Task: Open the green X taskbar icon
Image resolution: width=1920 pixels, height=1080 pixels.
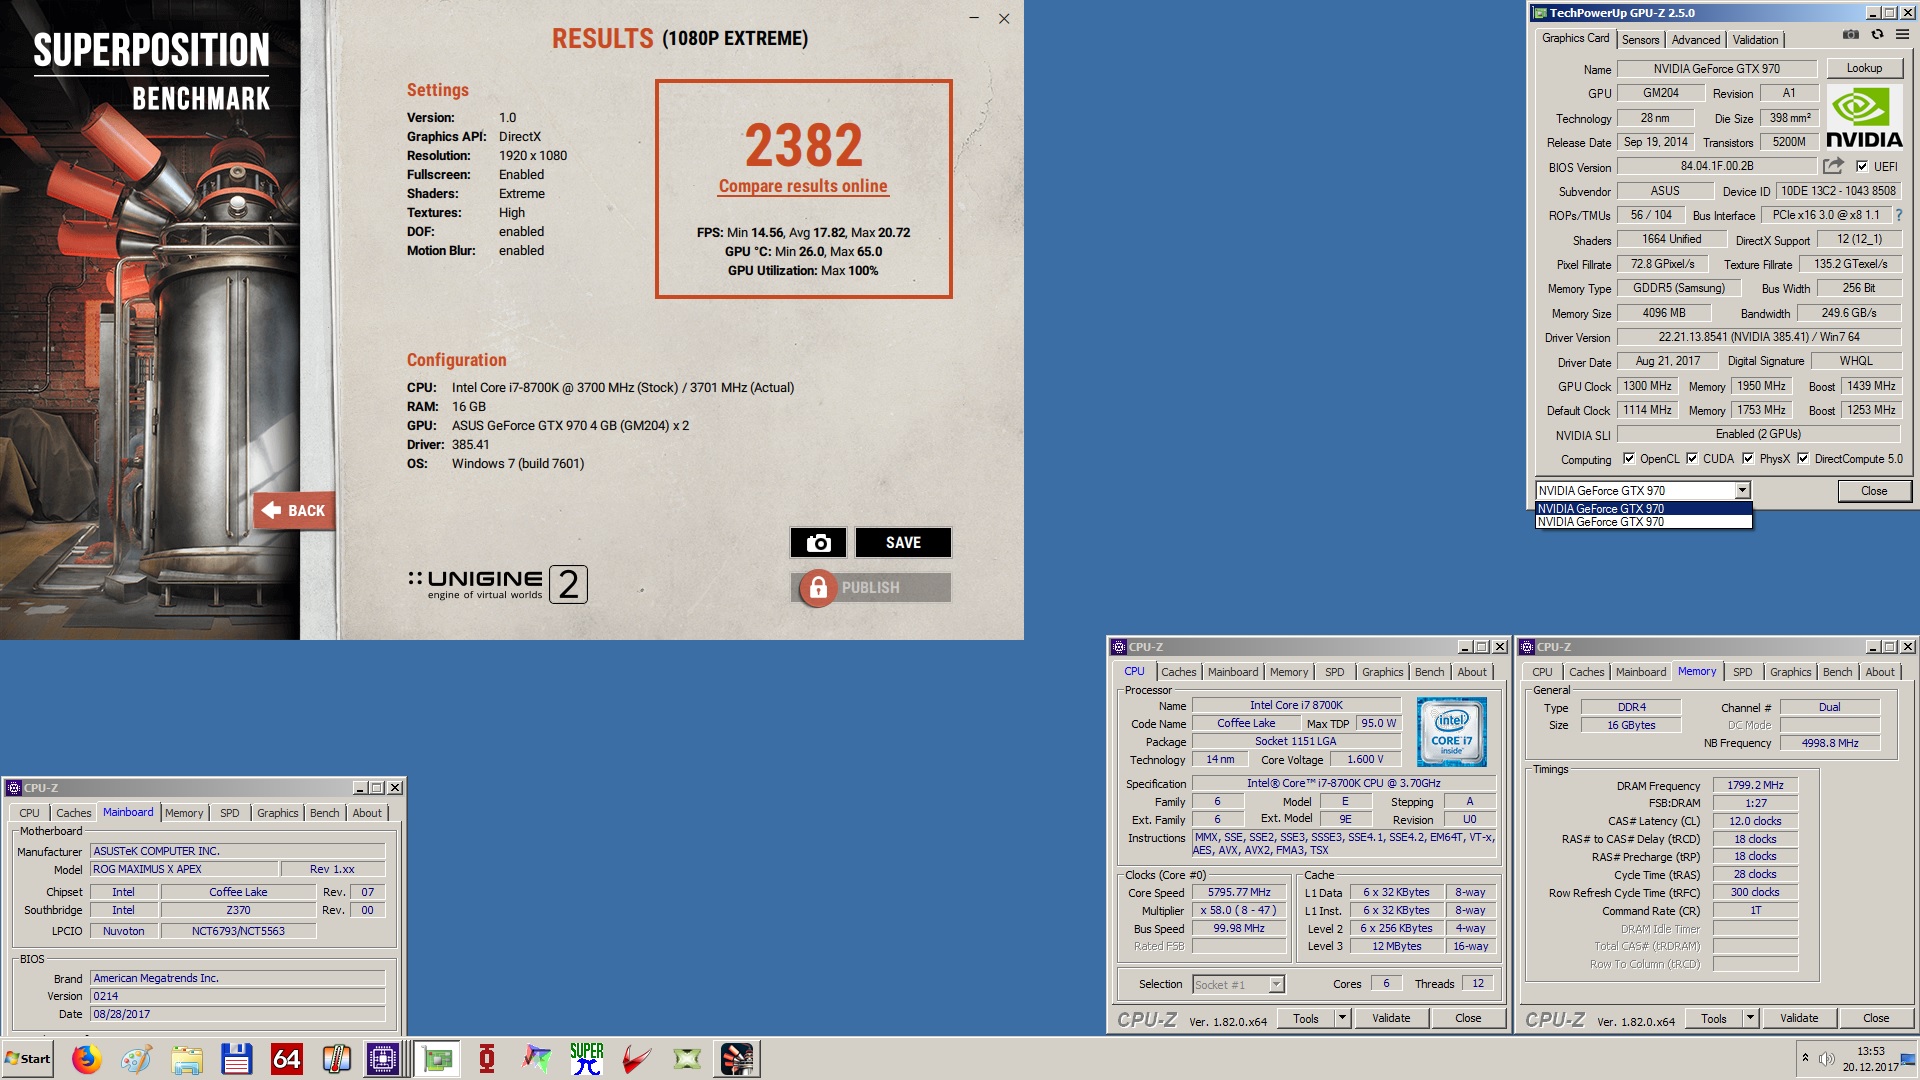Action: click(687, 1059)
